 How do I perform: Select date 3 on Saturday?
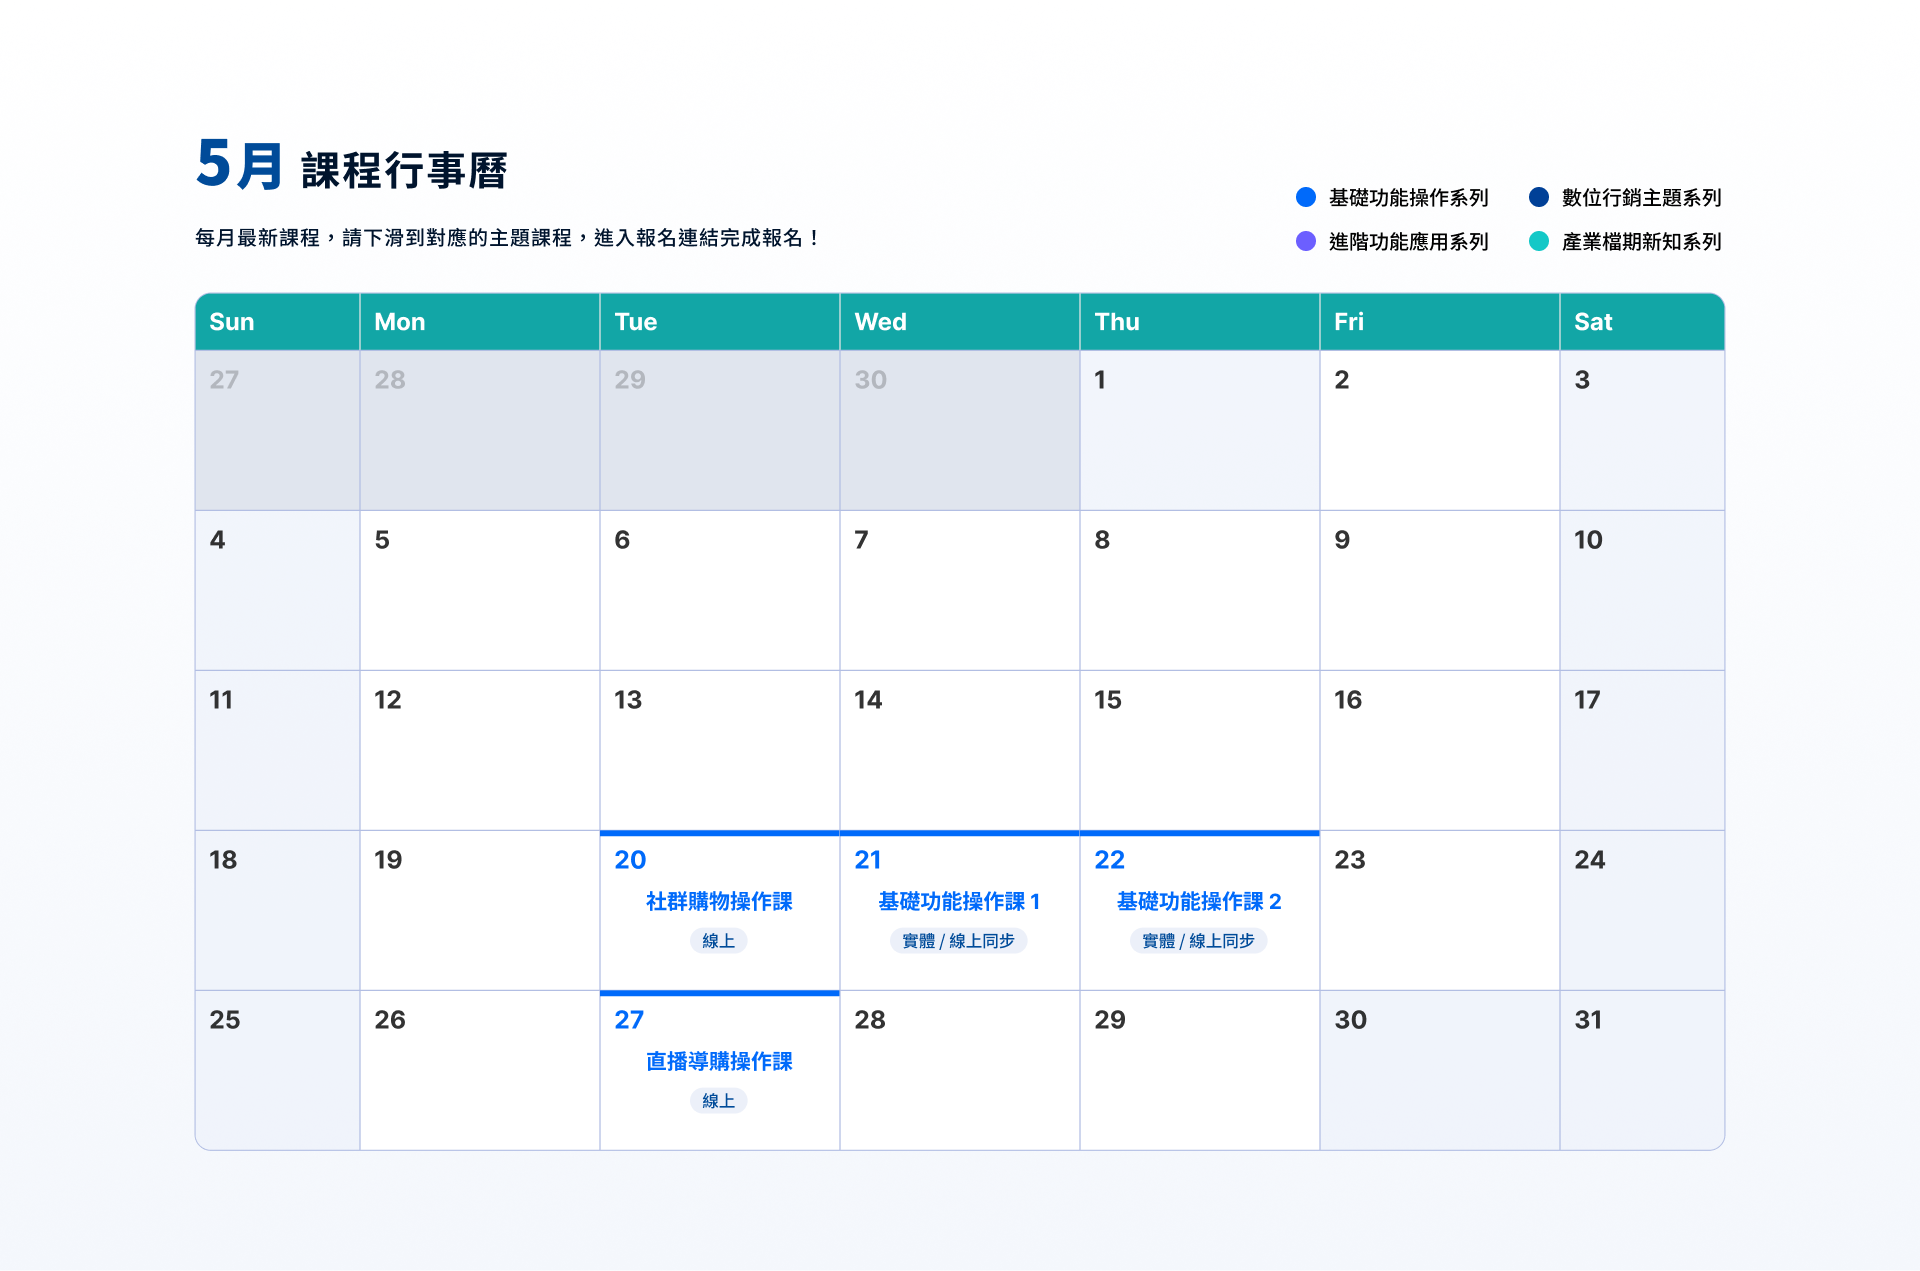pos(1582,380)
